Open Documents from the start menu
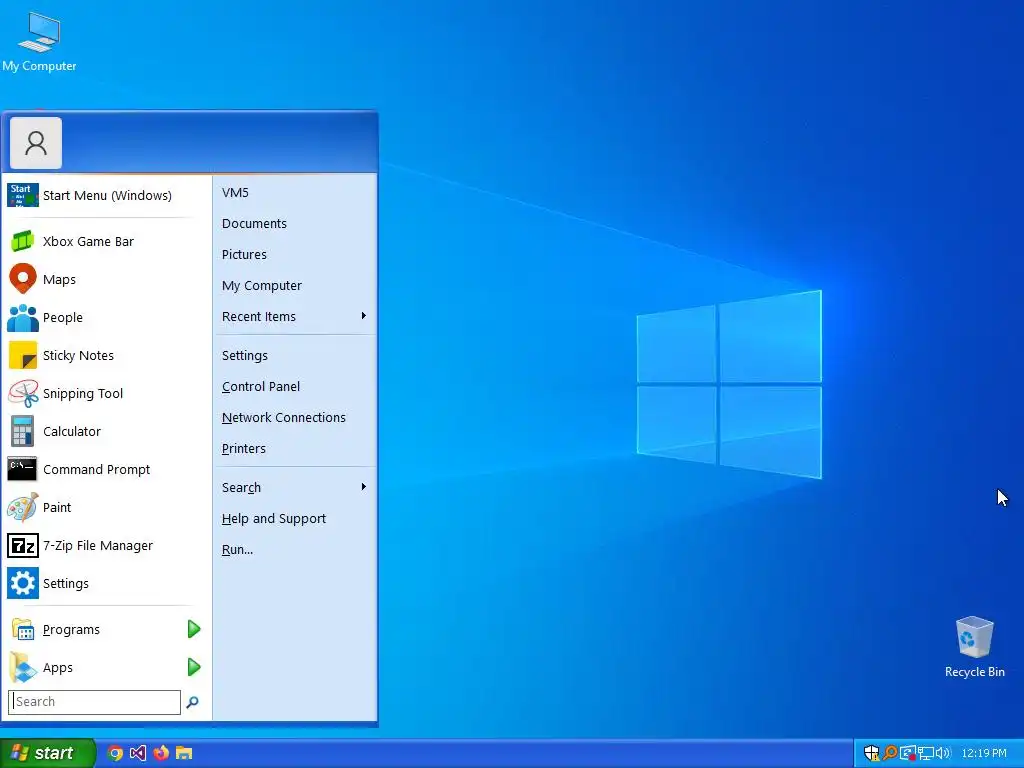Viewport: 1024px width, 768px height. [295, 223]
